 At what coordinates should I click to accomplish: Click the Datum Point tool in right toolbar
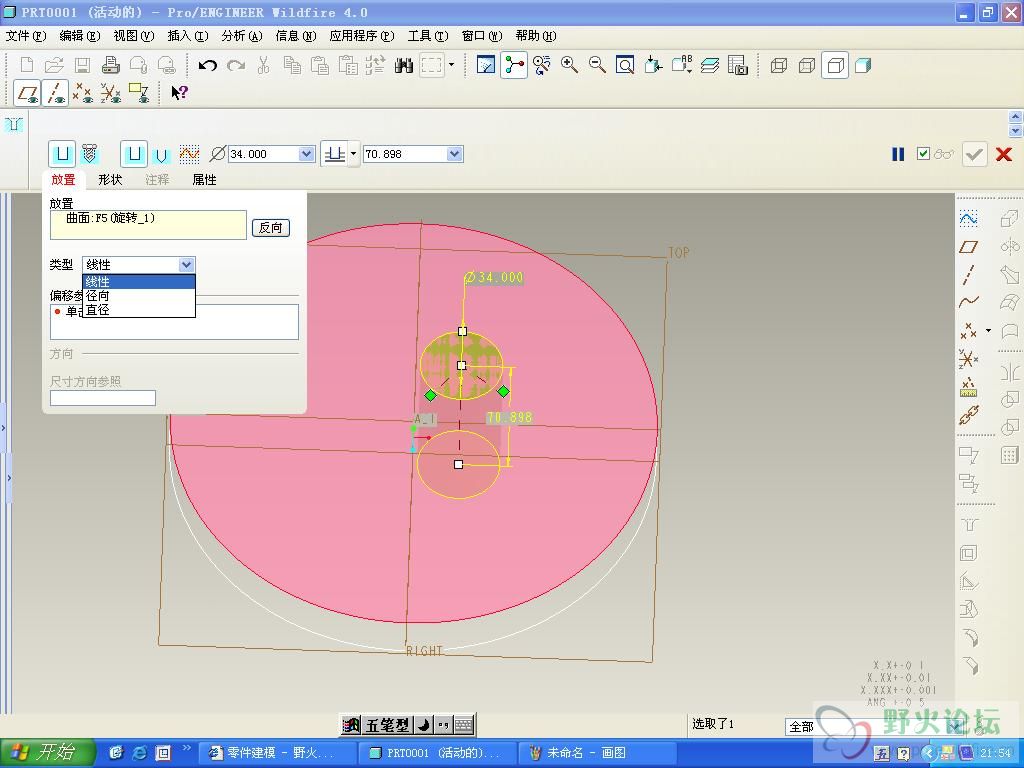968,330
